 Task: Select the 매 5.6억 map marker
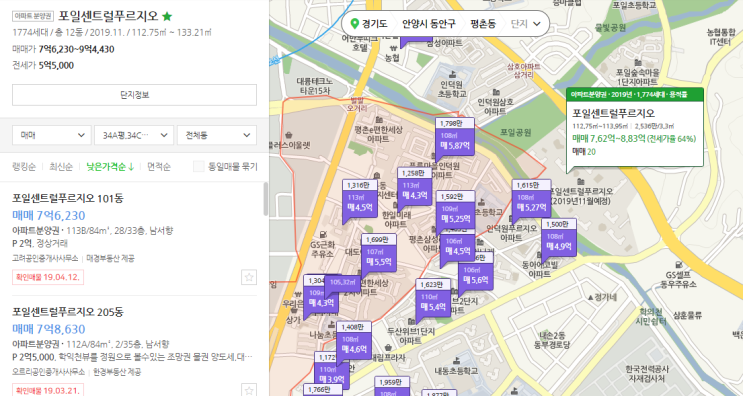475,276
